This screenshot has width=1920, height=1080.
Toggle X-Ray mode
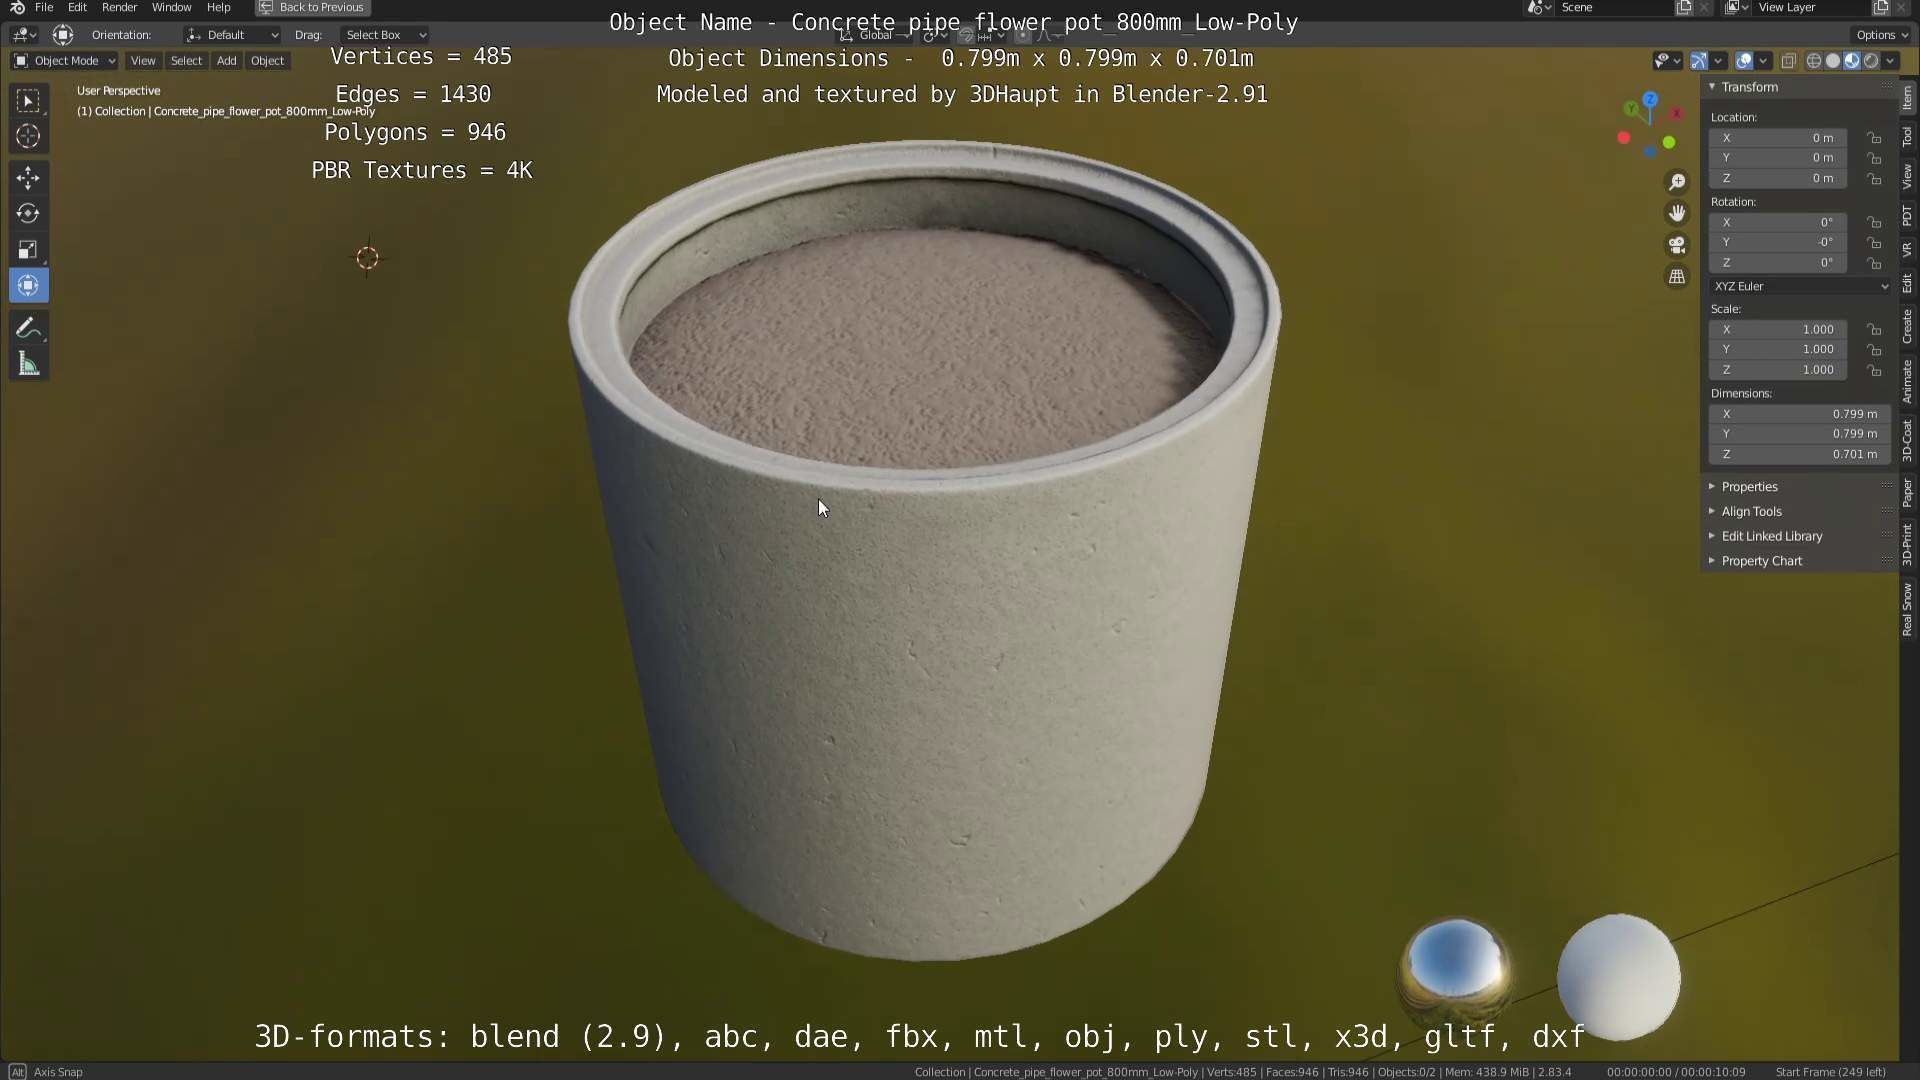[x=1789, y=61]
